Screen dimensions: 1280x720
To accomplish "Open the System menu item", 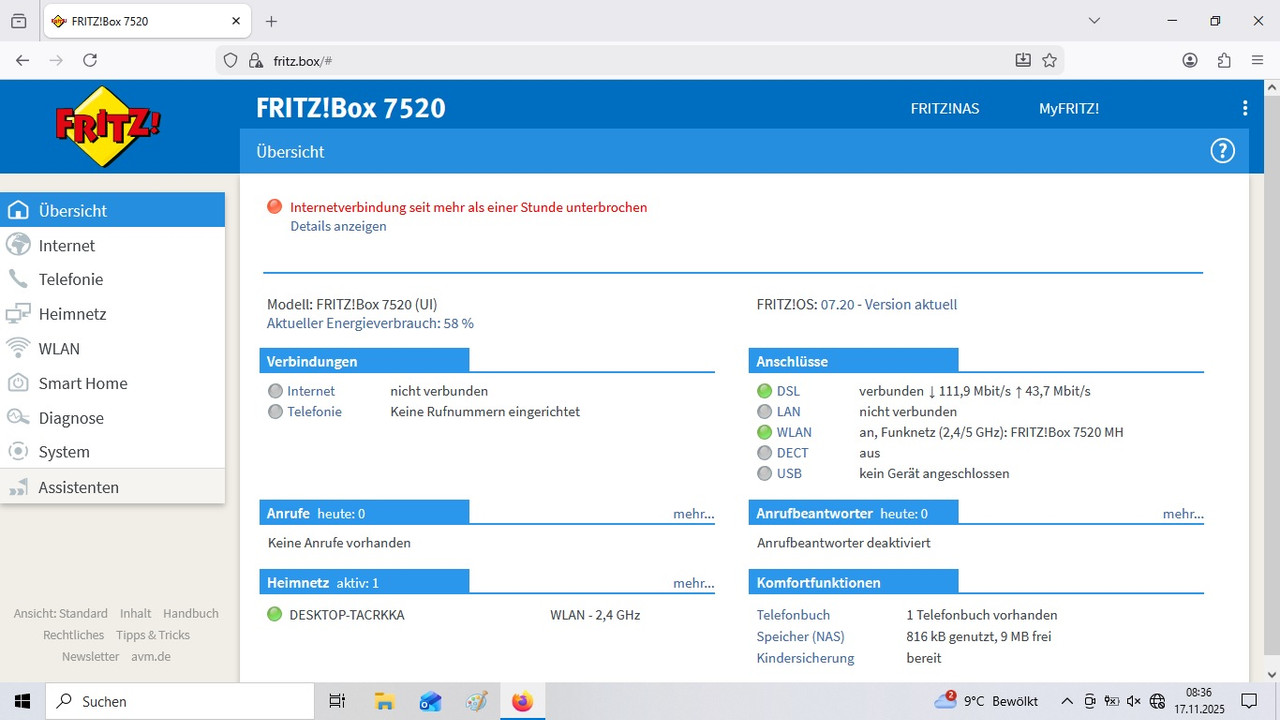I will [112, 452].
